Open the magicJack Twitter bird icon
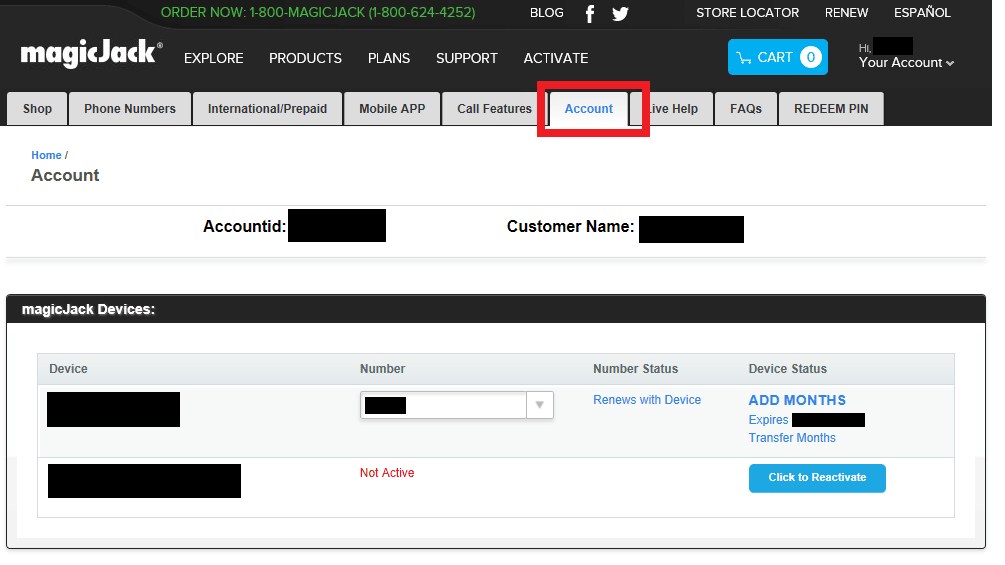1005x565 pixels. [x=620, y=13]
